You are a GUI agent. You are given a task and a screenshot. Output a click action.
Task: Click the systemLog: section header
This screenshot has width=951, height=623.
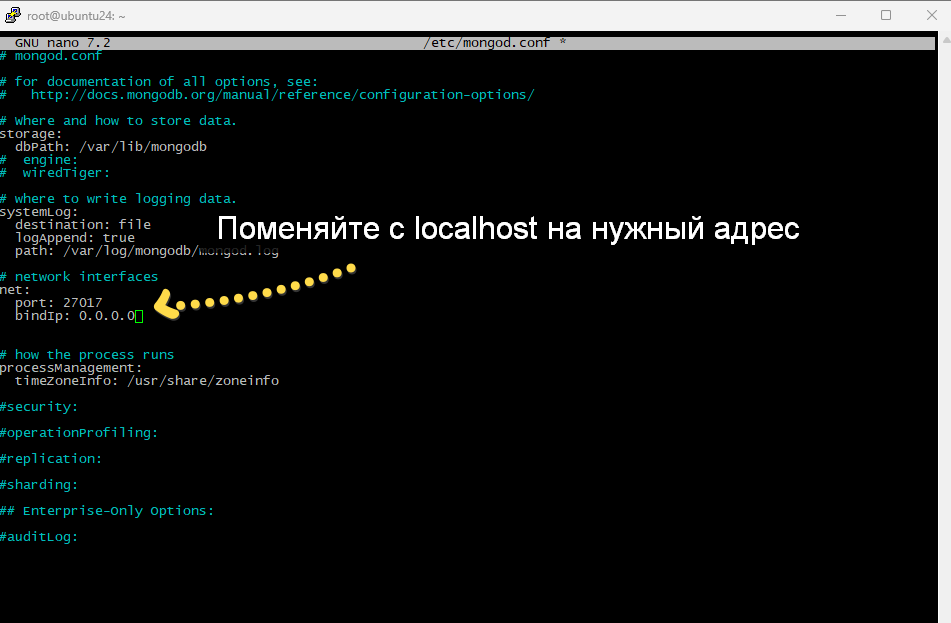[38, 211]
